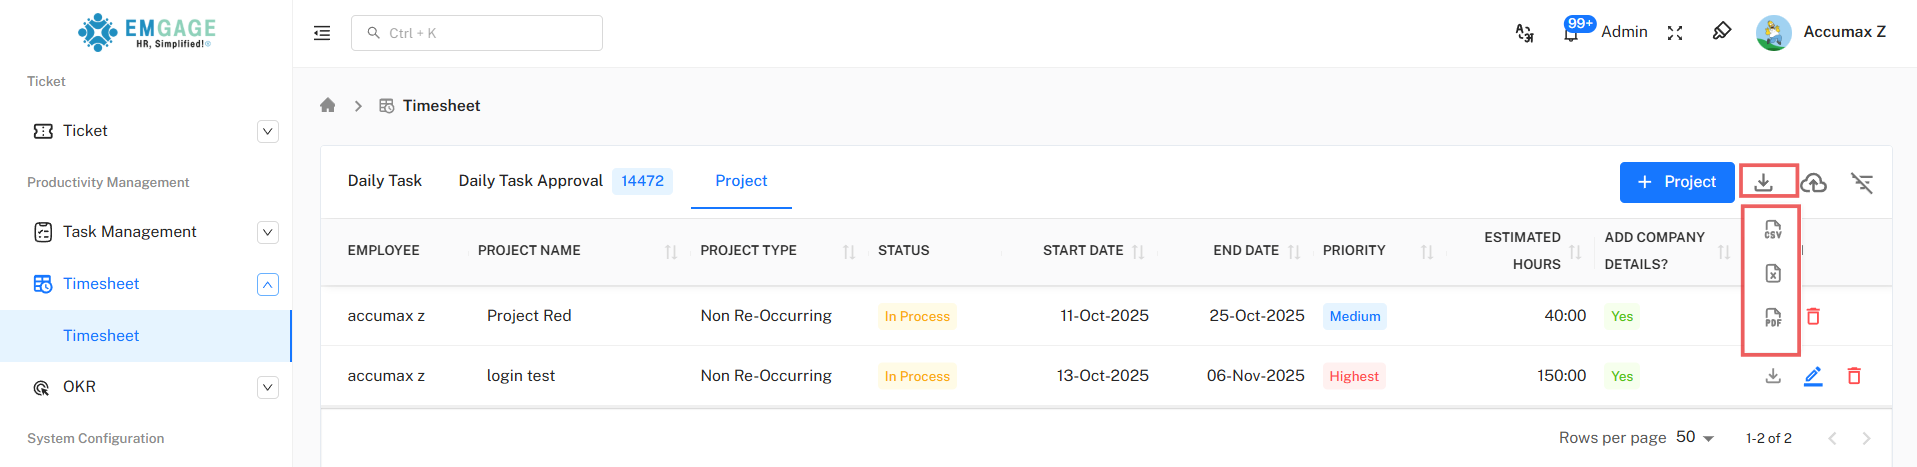Toggle fullscreen mode
Viewport: 1917px width, 467px height.
pyautogui.click(x=1675, y=33)
